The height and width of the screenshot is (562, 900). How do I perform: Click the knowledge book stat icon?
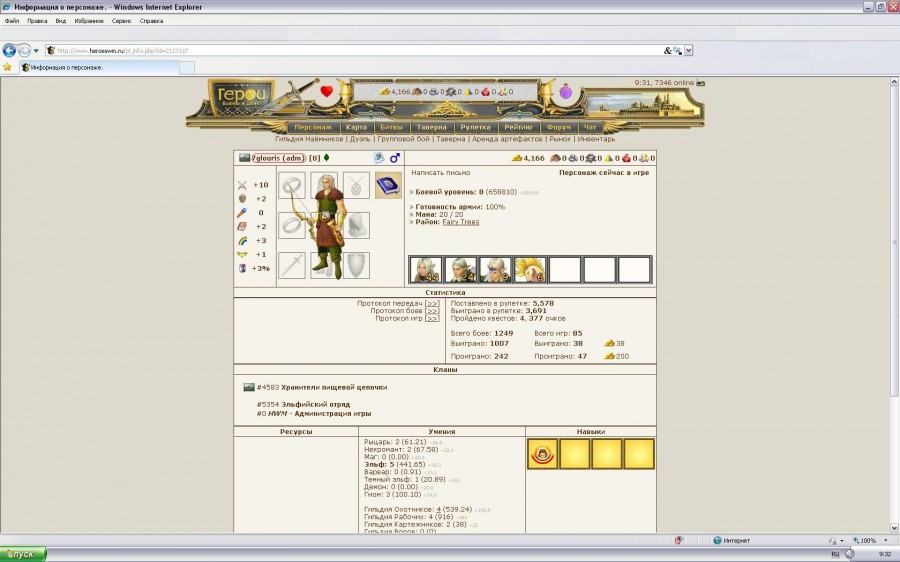(242, 226)
